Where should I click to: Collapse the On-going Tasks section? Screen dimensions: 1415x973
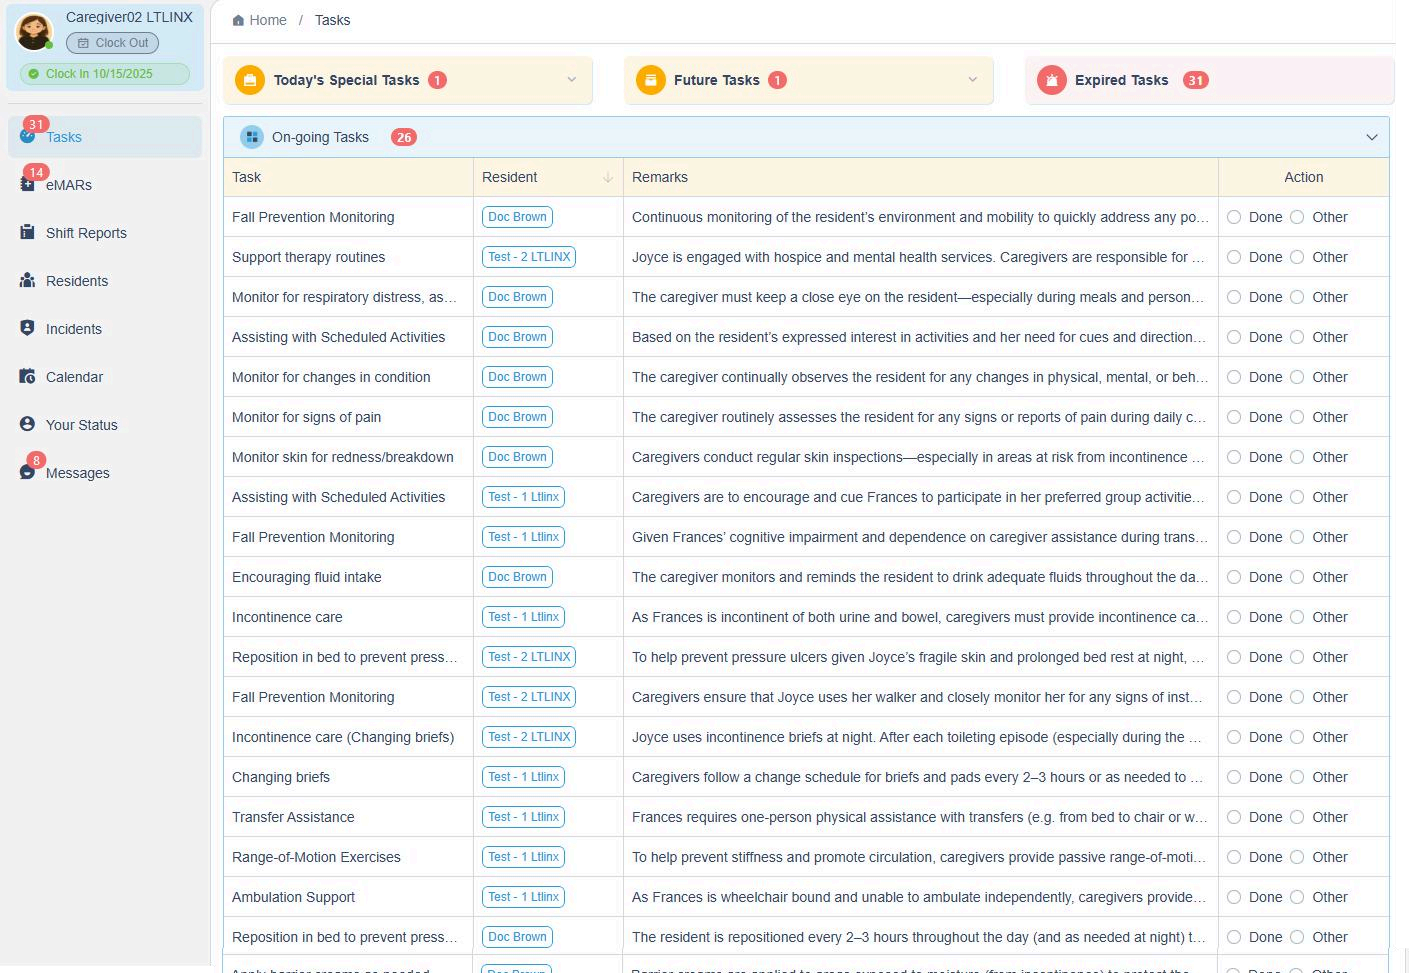(x=1371, y=137)
